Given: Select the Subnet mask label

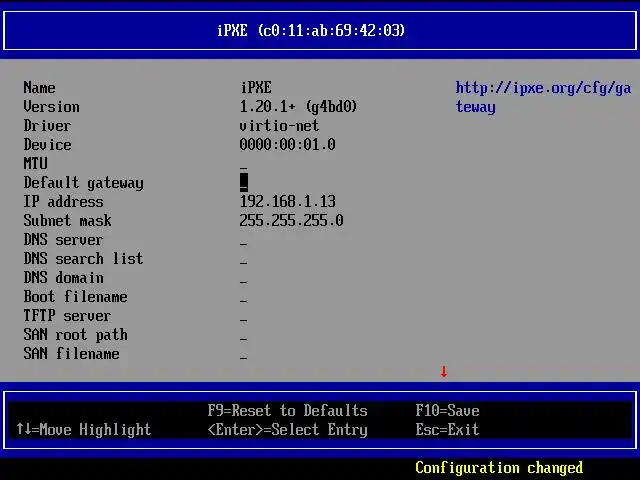Looking at the screenshot, I should coord(67,221).
